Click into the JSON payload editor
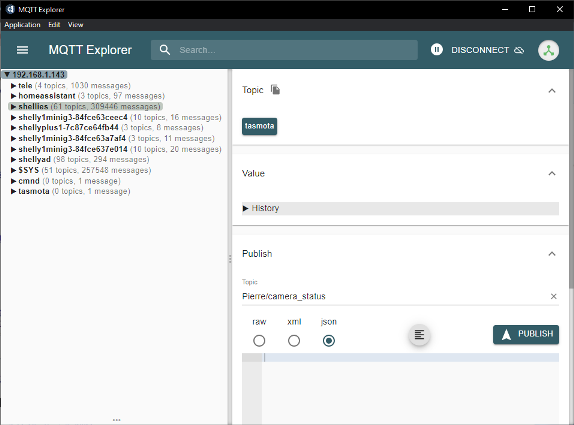 click(x=410, y=388)
